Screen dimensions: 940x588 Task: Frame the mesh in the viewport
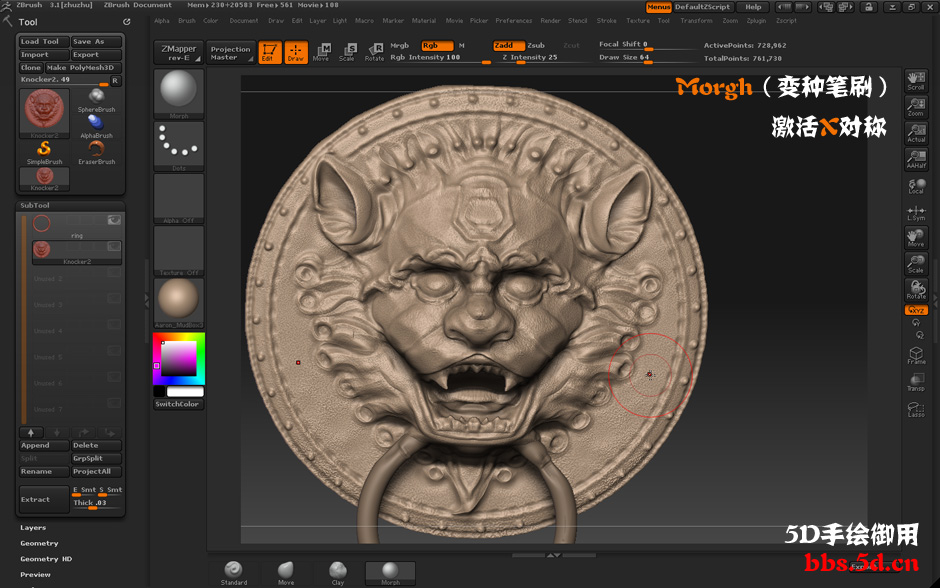pyautogui.click(x=915, y=355)
